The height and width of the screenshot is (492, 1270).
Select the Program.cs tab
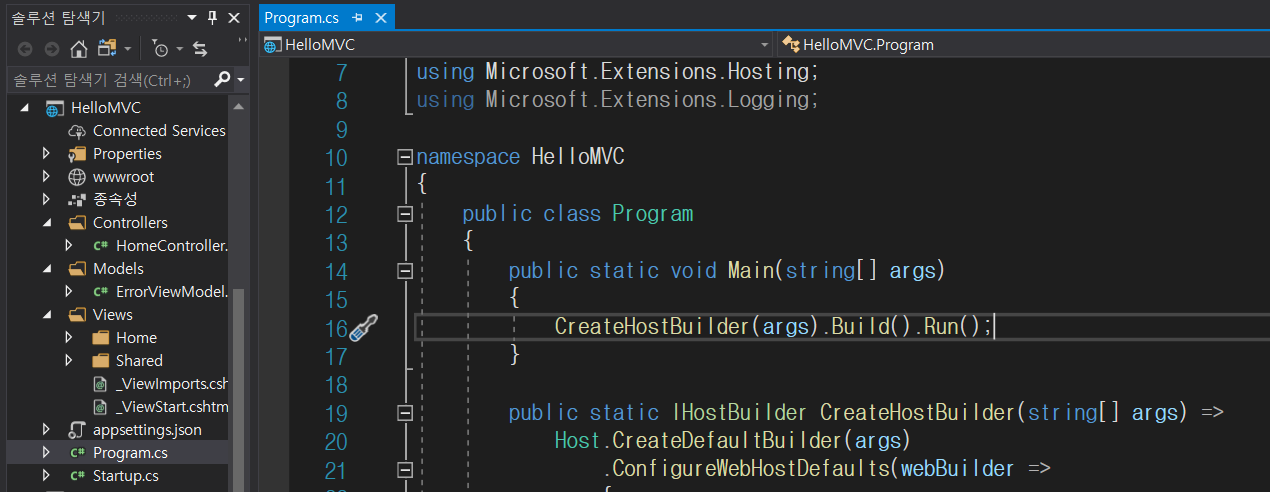[x=301, y=18]
